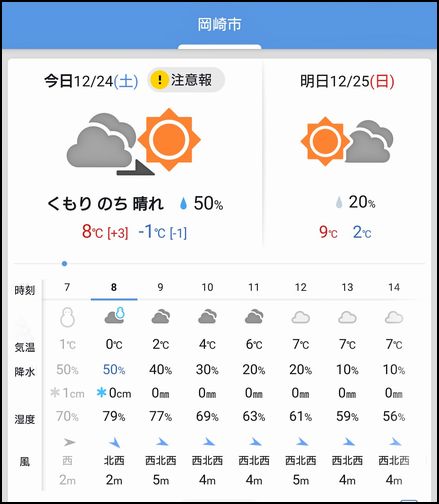Tap the snowman icon at 7 o'clock
The height and width of the screenshot is (504, 439).
coord(67,317)
